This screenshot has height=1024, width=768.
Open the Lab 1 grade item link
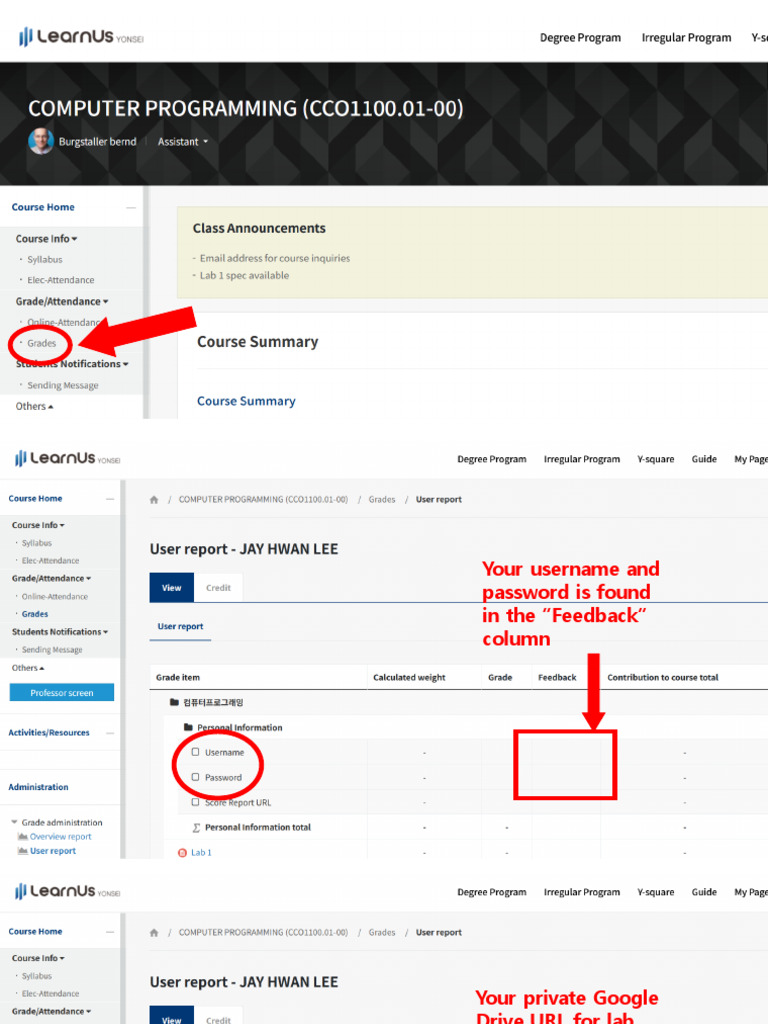click(201, 852)
